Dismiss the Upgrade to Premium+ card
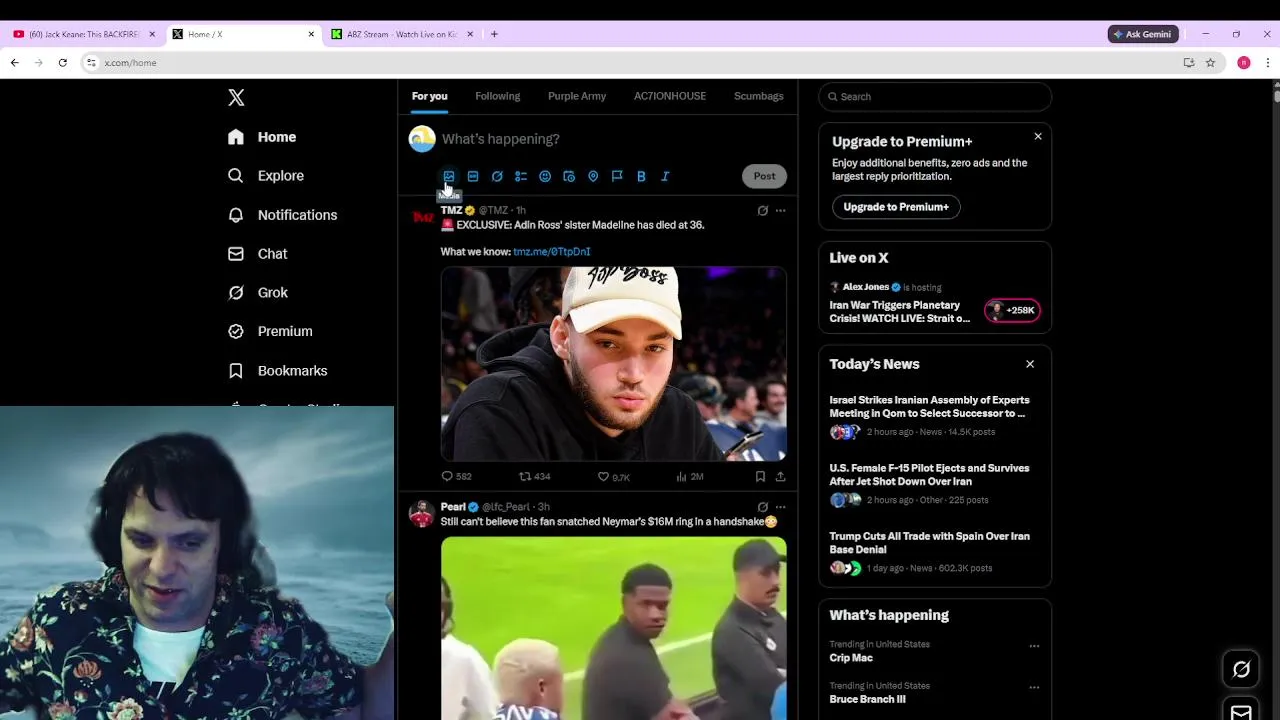This screenshot has width=1280, height=720. pyautogui.click(x=1038, y=136)
